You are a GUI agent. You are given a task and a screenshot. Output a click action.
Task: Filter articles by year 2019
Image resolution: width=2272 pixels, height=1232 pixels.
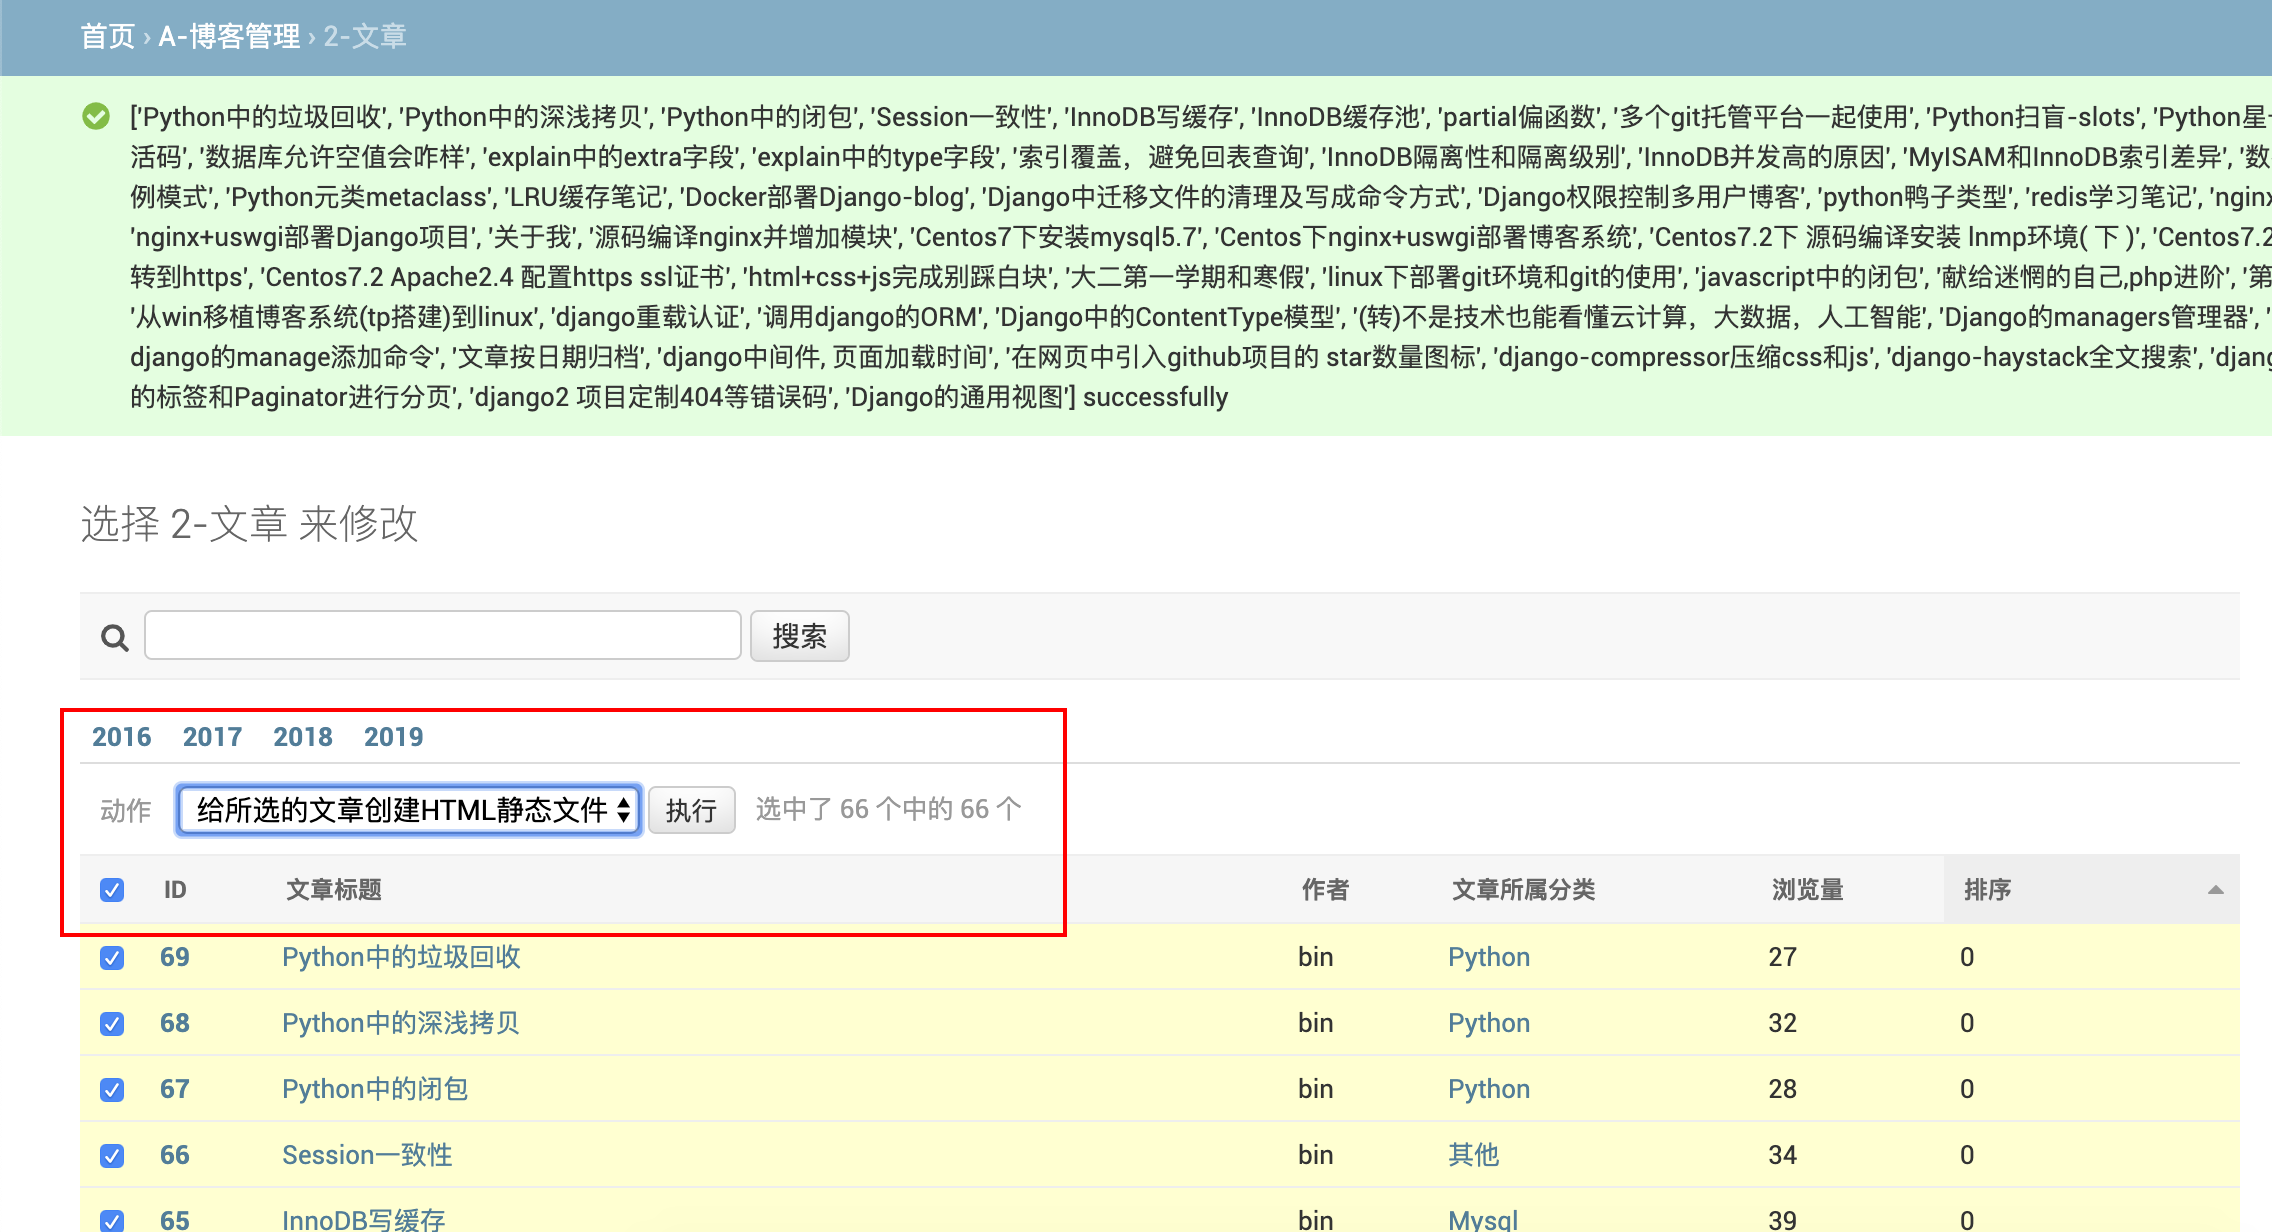tap(393, 737)
